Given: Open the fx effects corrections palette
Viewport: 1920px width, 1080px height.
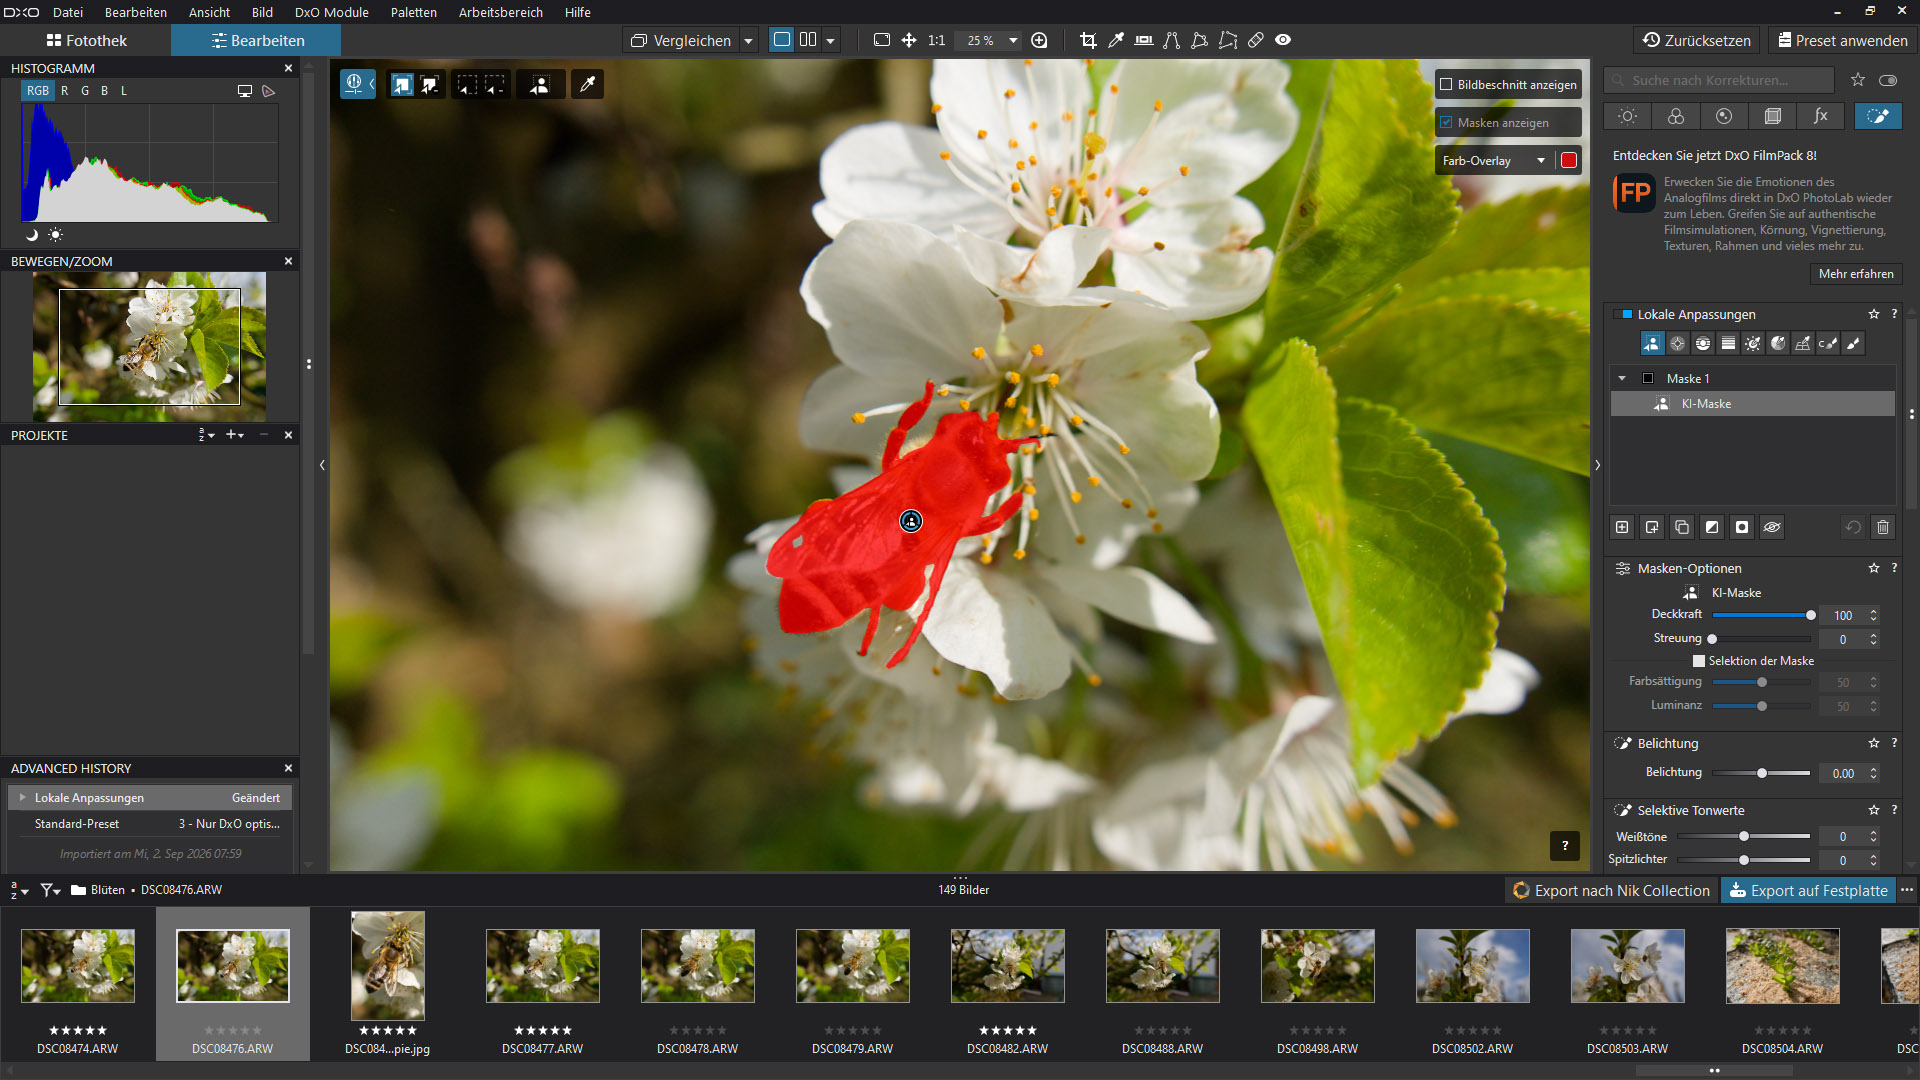Looking at the screenshot, I should coord(1821,116).
